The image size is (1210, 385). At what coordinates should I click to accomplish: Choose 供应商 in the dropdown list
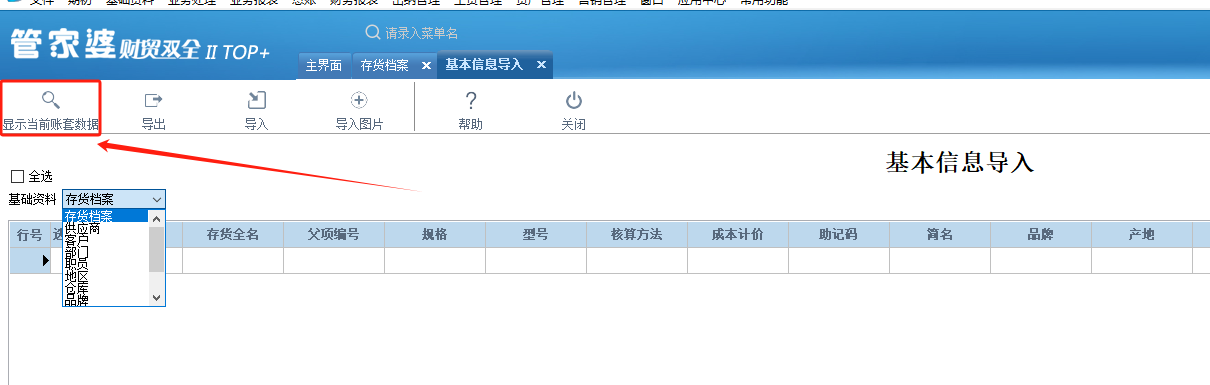coord(105,228)
